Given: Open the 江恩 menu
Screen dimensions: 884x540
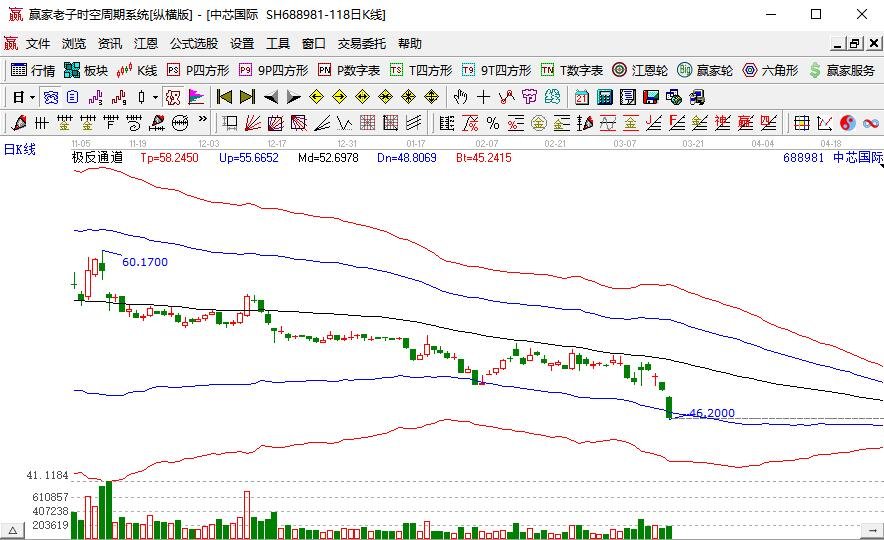Looking at the screenshot, I should coord(146,43).
